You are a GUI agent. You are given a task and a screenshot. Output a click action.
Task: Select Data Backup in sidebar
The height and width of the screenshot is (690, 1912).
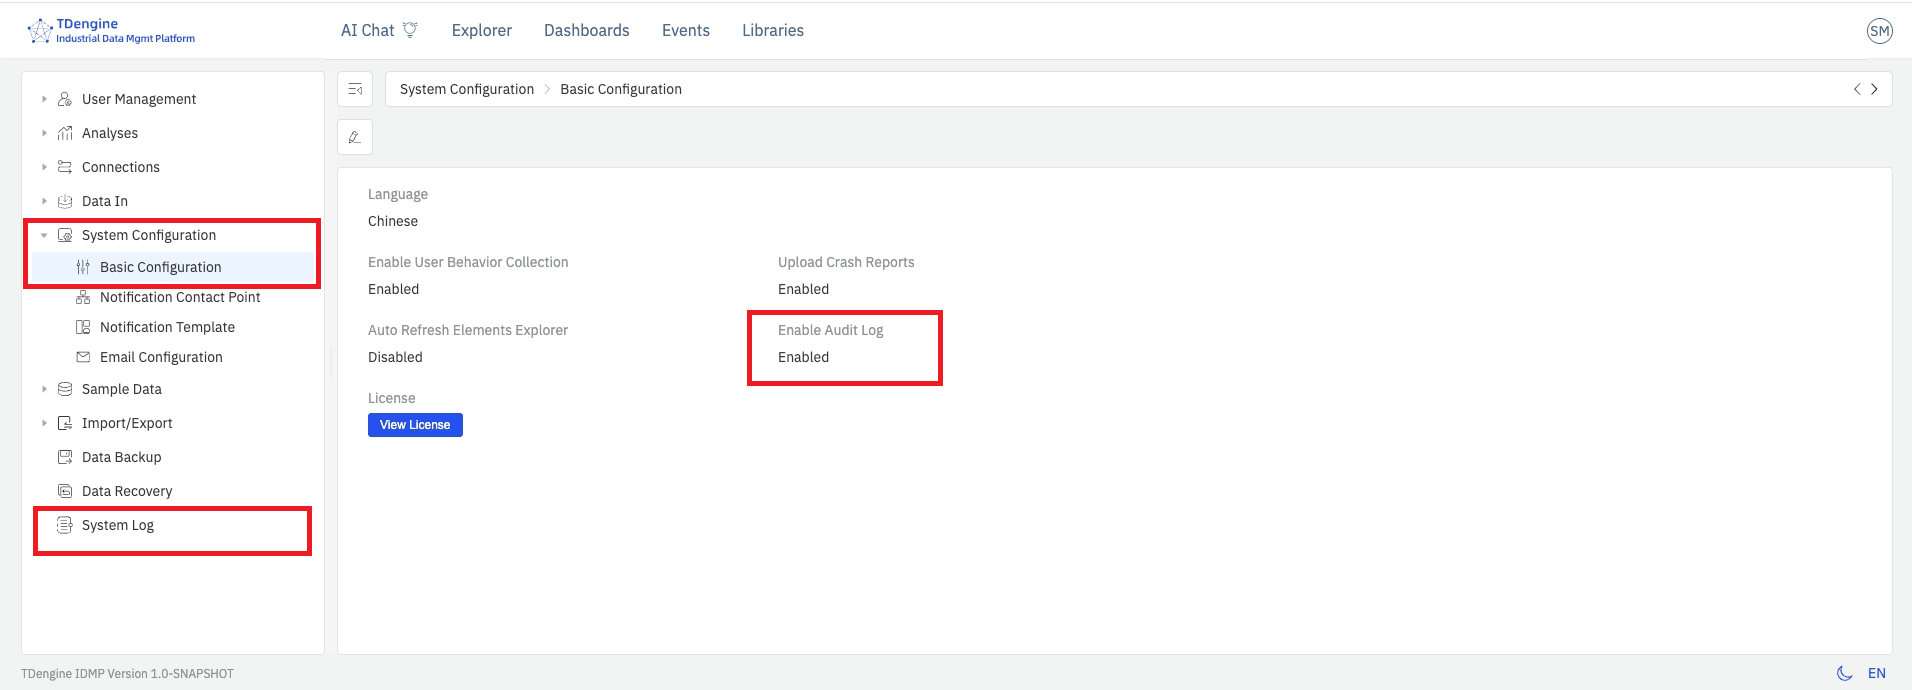pos(121,457)
